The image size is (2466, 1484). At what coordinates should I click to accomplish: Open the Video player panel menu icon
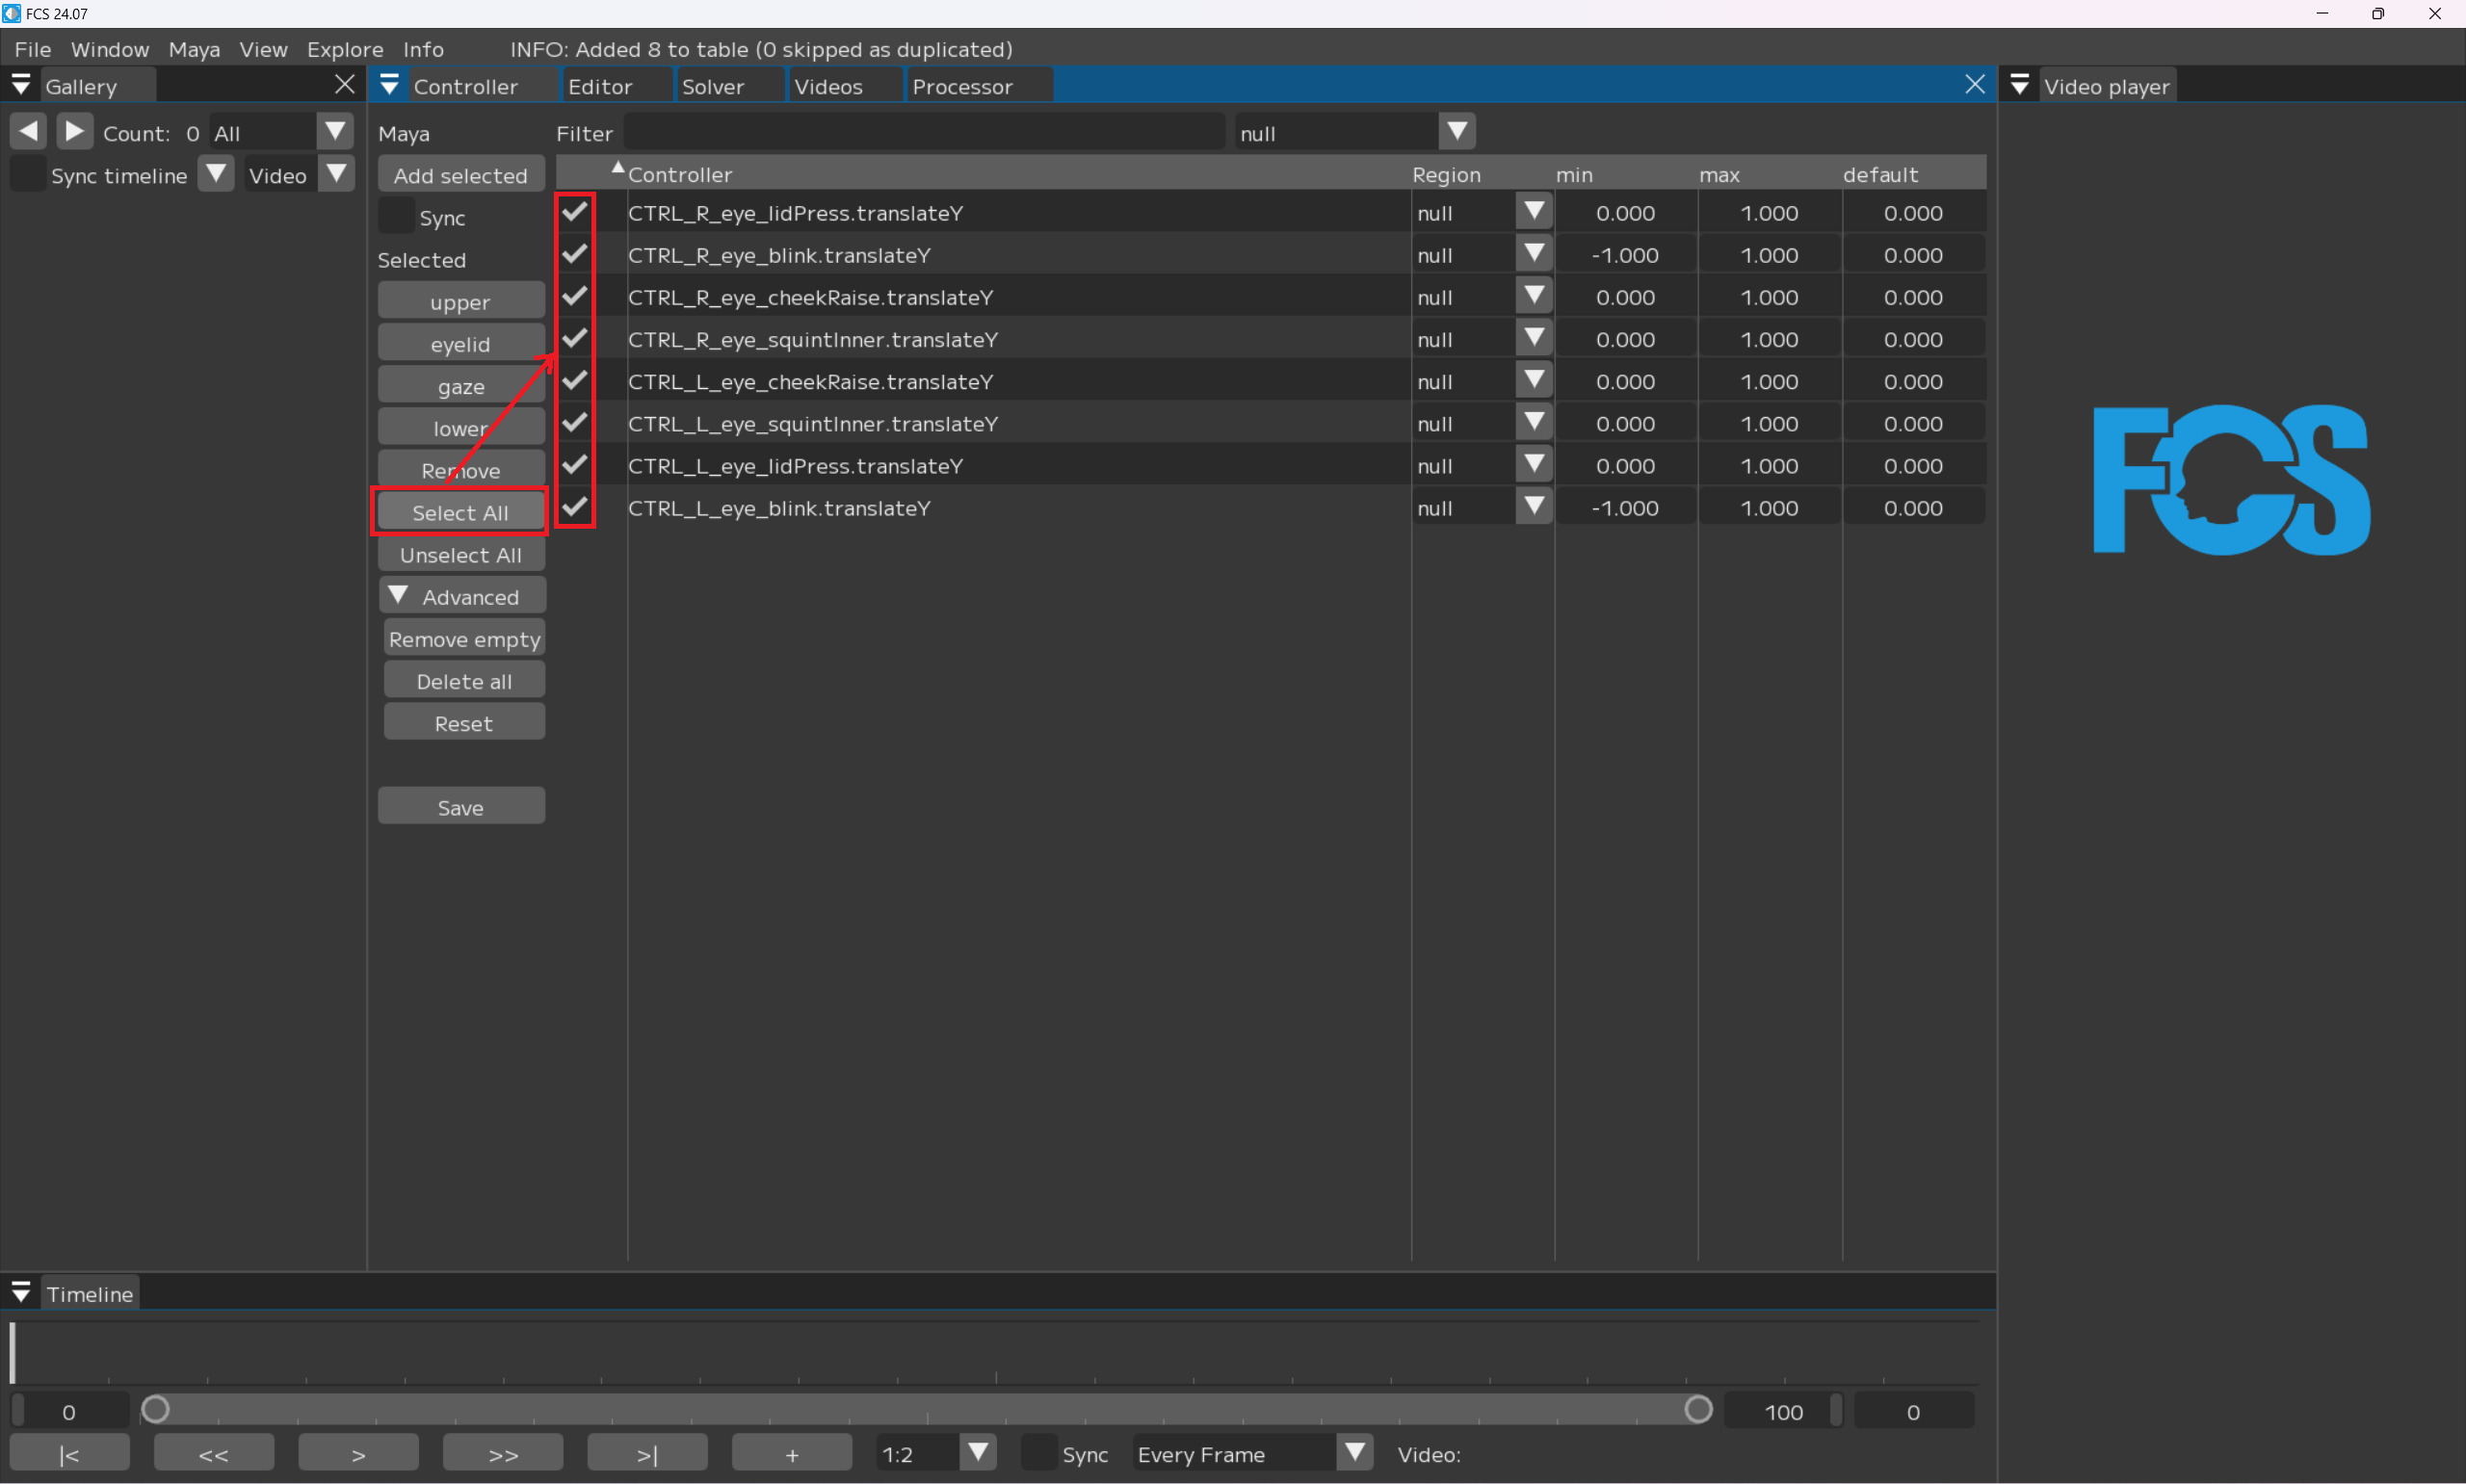click(2019, 85)
